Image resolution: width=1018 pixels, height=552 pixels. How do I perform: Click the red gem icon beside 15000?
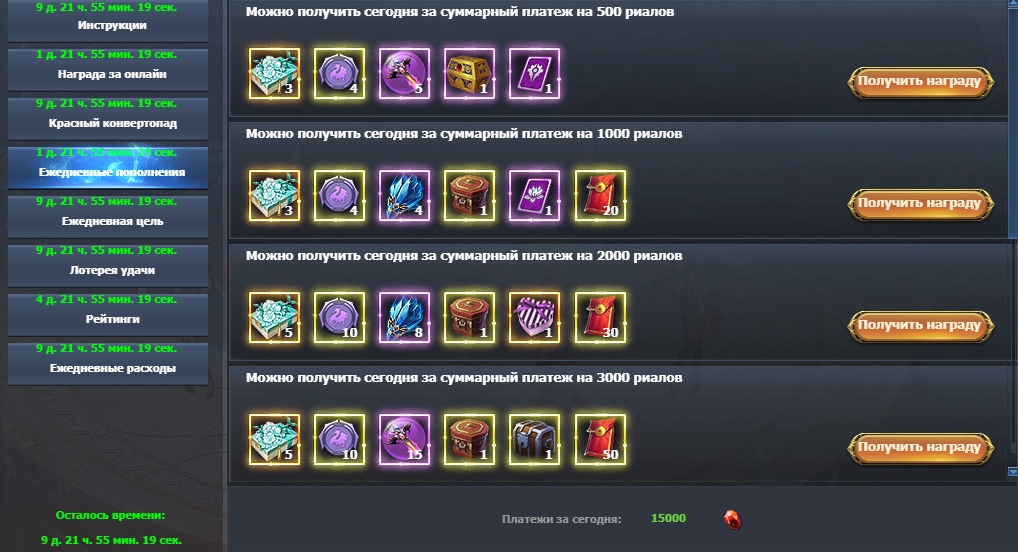pos(732,520)
